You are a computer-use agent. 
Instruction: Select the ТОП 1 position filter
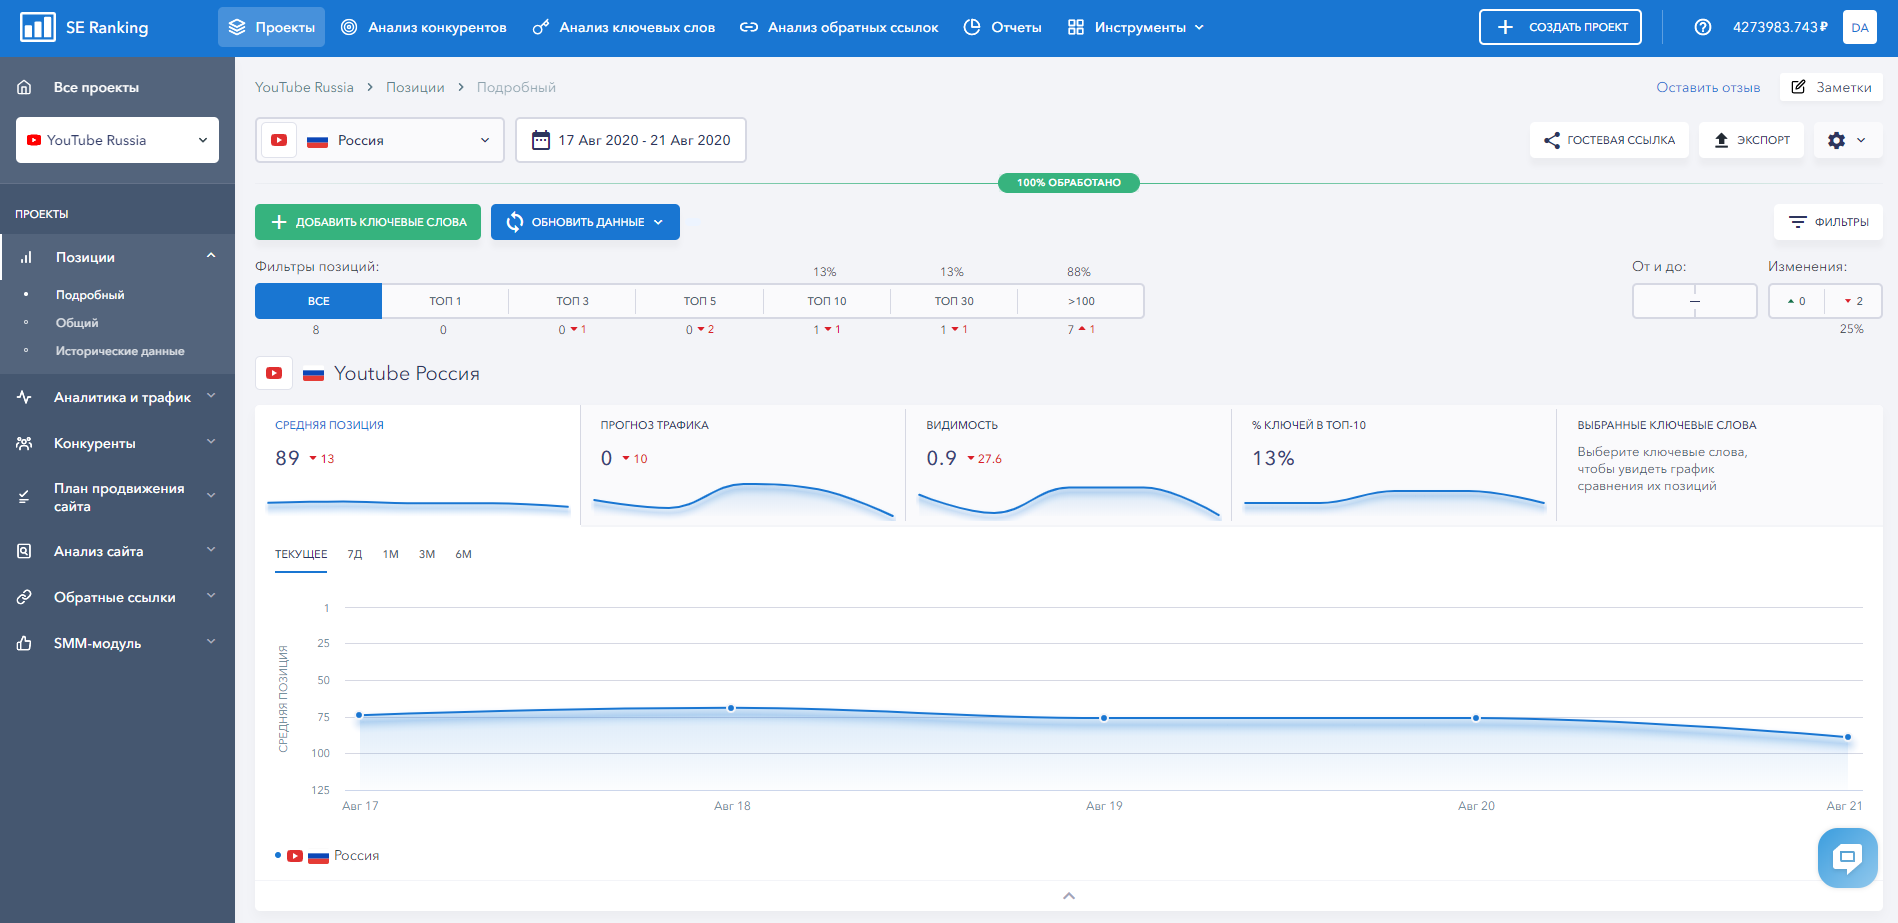(x=445, y=301)
